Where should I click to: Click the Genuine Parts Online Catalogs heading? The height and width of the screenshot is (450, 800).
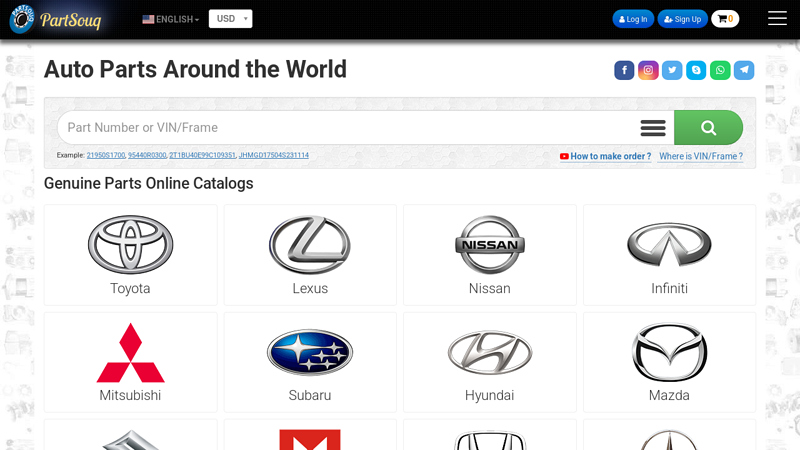pos(148,183)
